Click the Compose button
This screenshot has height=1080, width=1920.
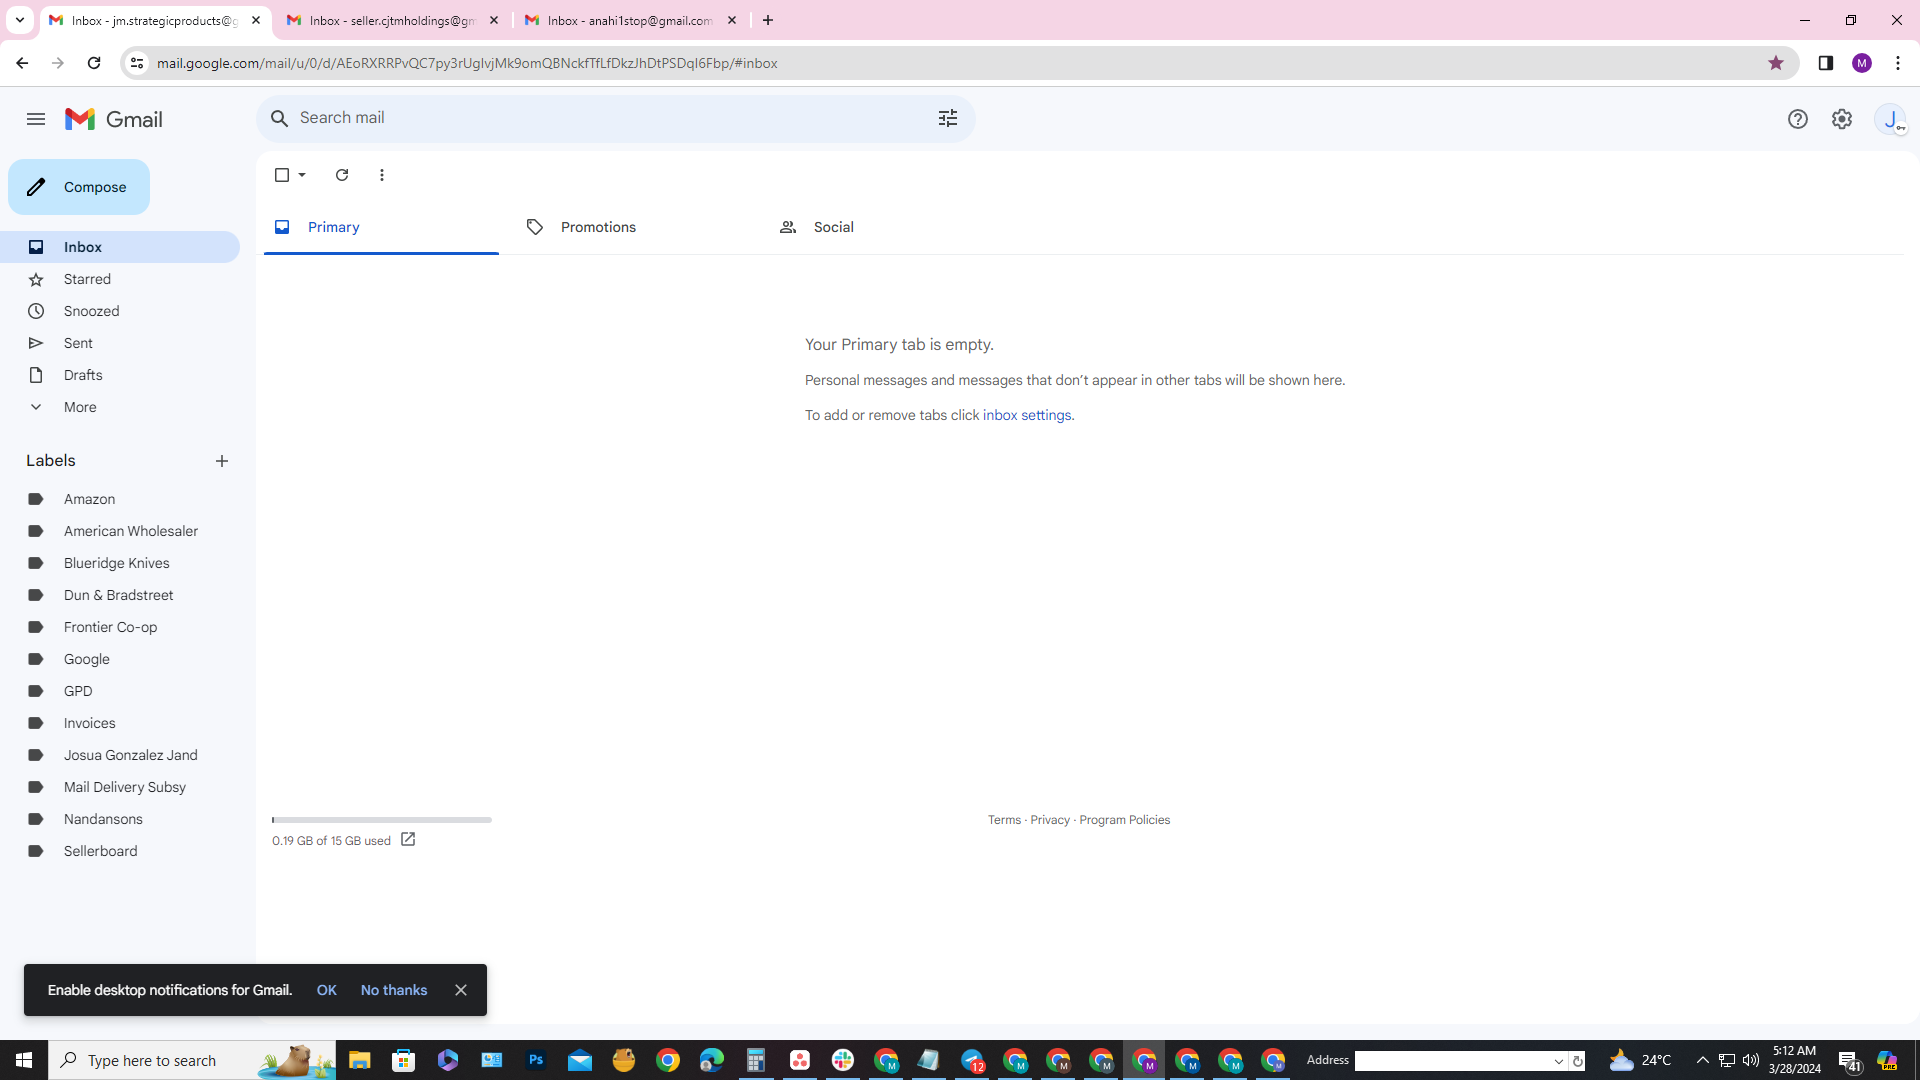(79, 187)
